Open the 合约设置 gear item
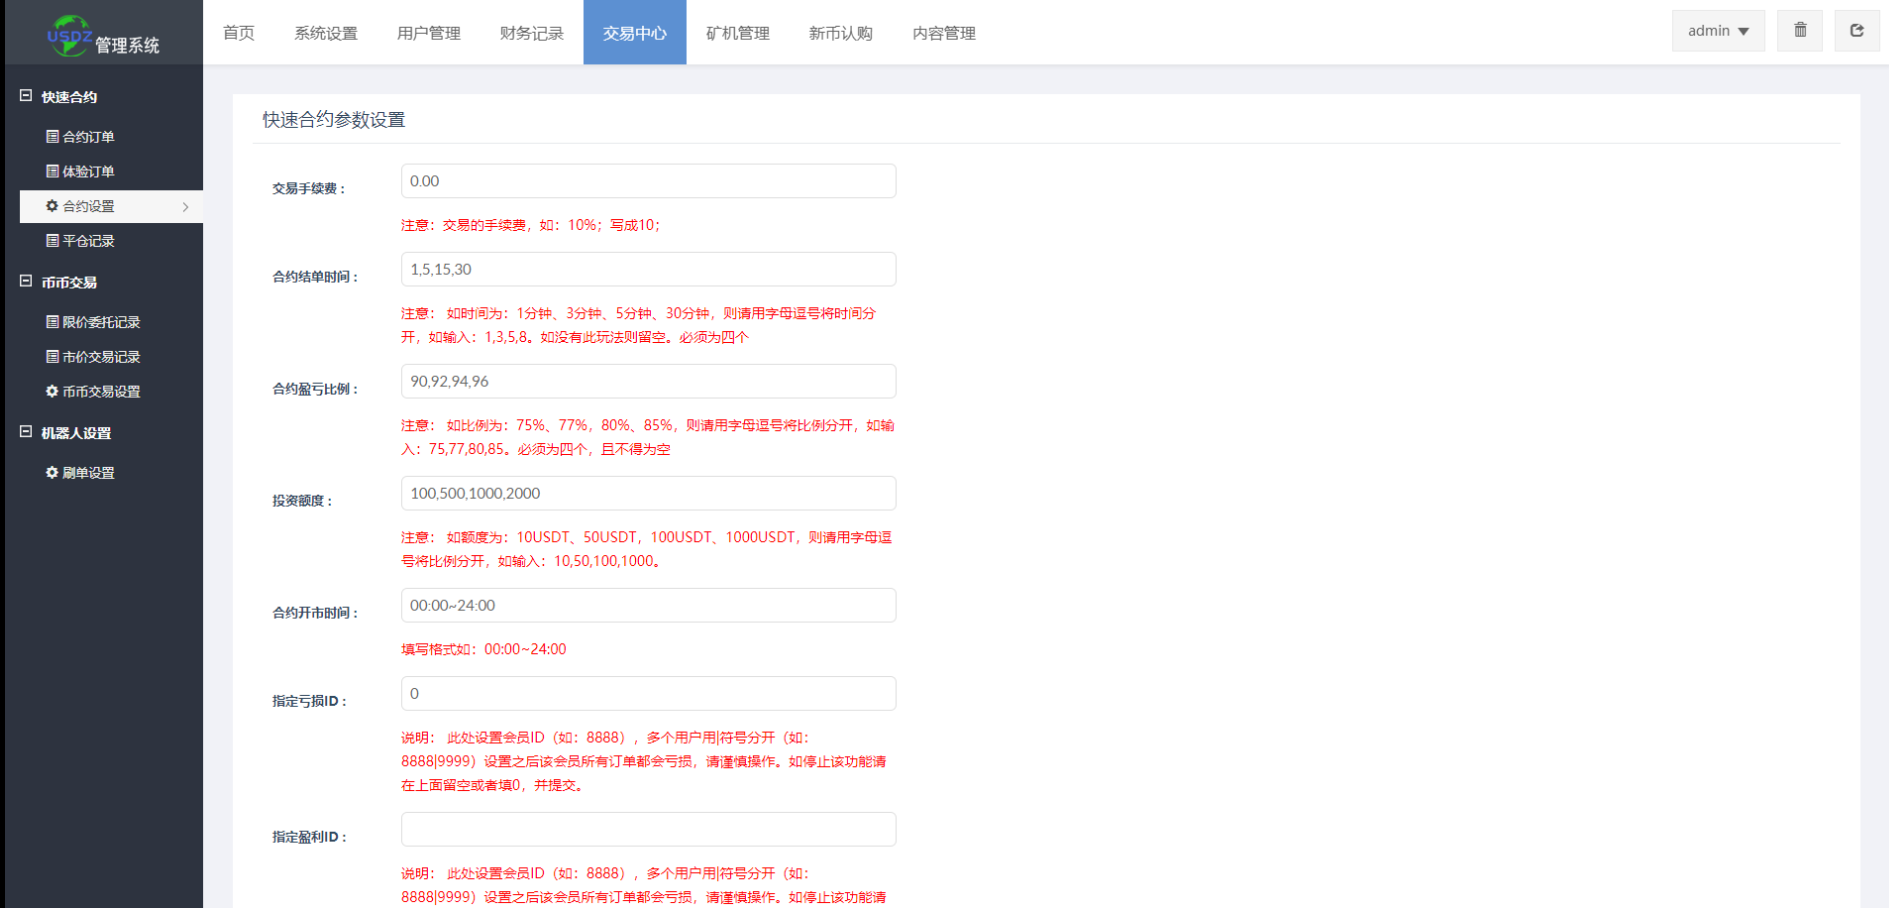Viewport: 1889px width, 908px height. [x=85, y=206]
